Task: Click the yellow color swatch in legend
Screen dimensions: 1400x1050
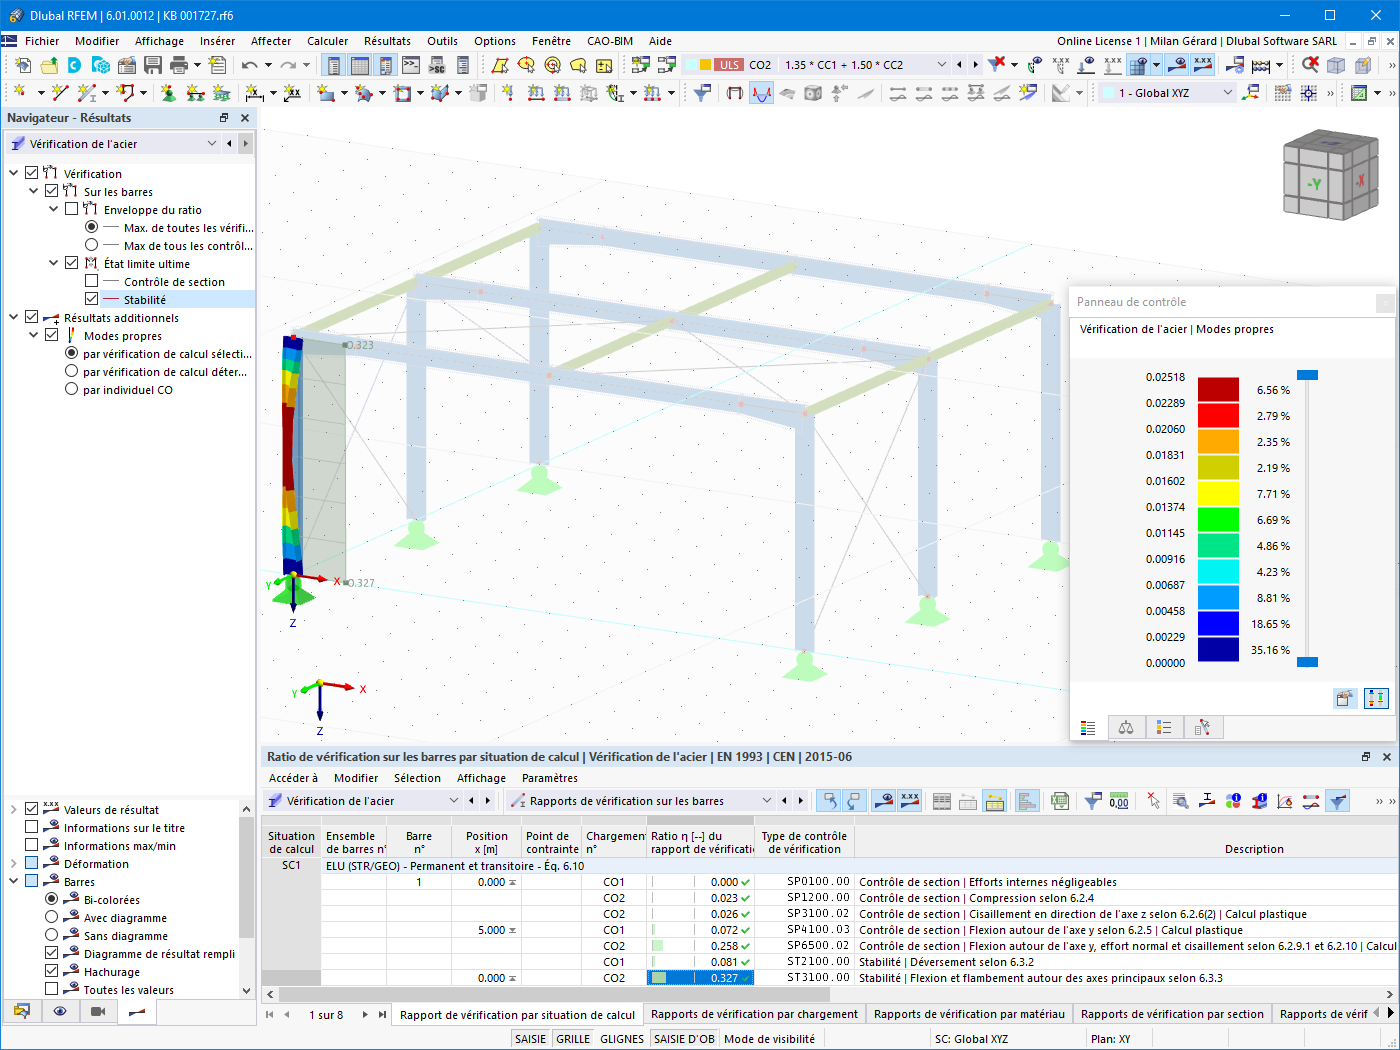Action: (1218, 494)
